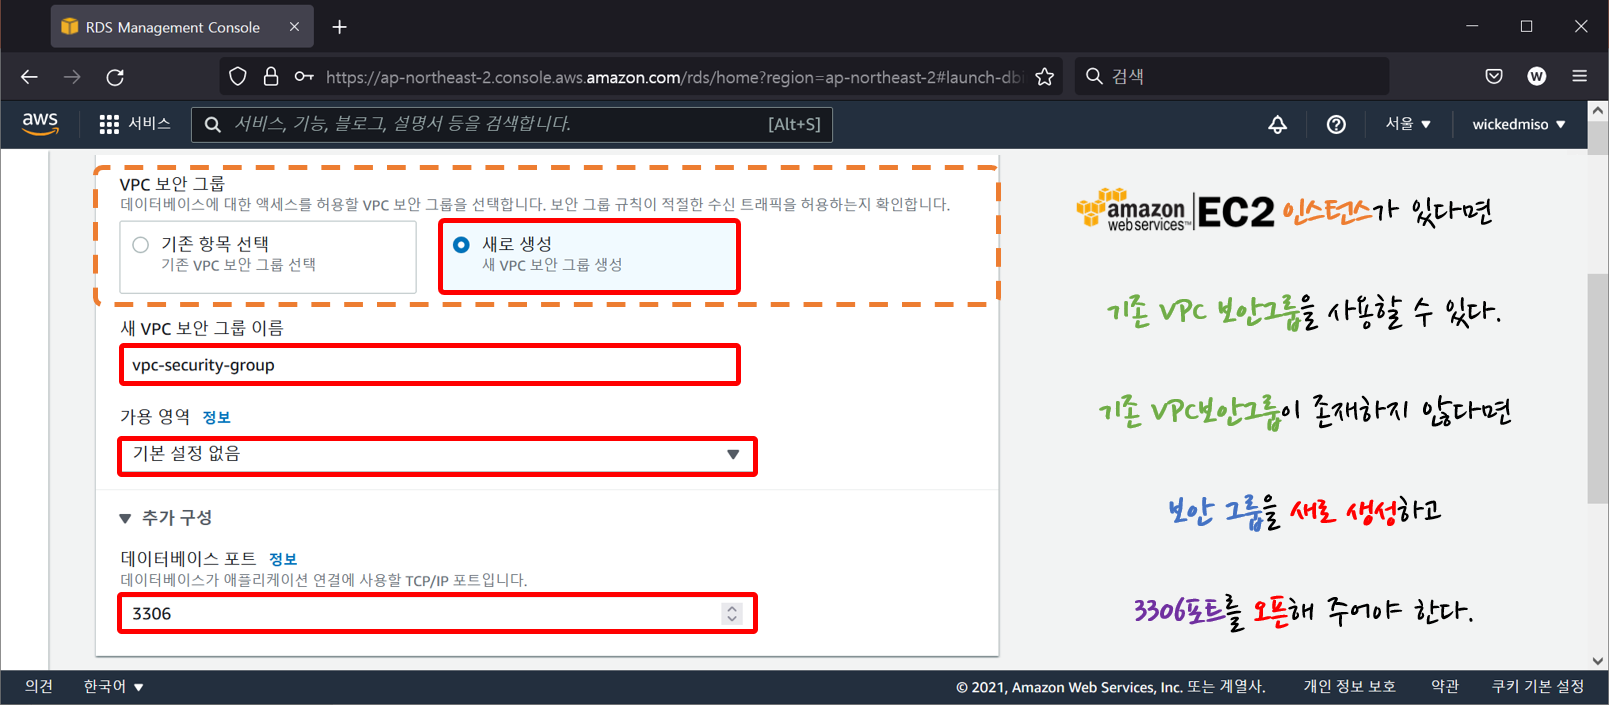1609x705 pixels.
Task: Click the VPC 보안 그룹 heading text
Action: 172,184
